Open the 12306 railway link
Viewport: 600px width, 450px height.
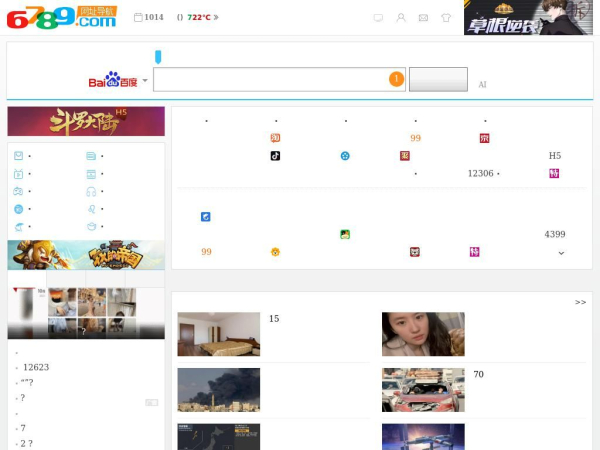(481, 173)
